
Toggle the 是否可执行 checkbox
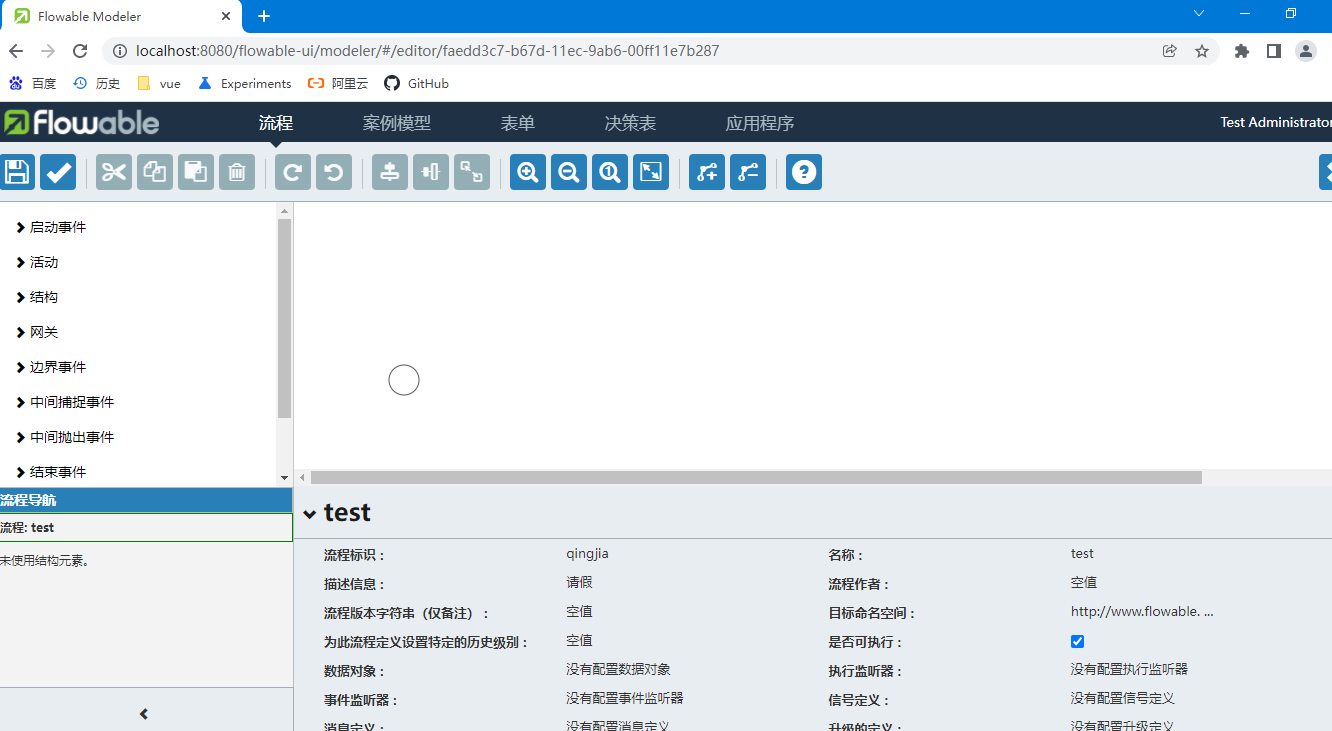1077,641
